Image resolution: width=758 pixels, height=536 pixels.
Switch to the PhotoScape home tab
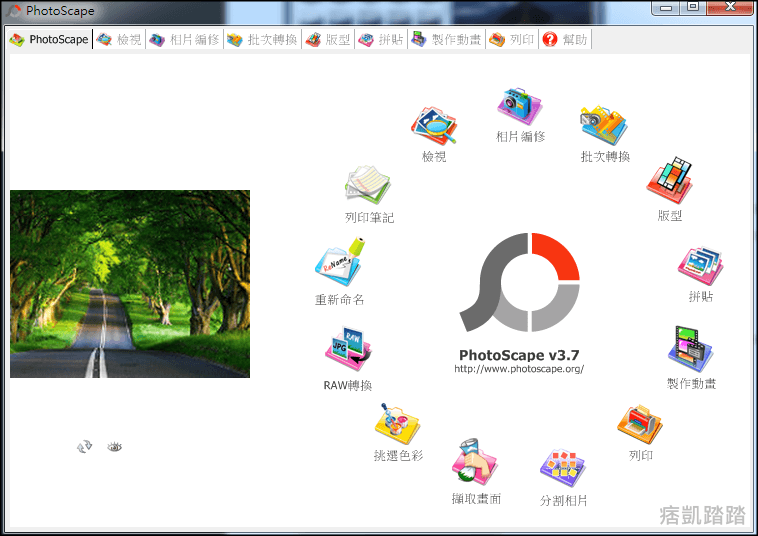49,39
